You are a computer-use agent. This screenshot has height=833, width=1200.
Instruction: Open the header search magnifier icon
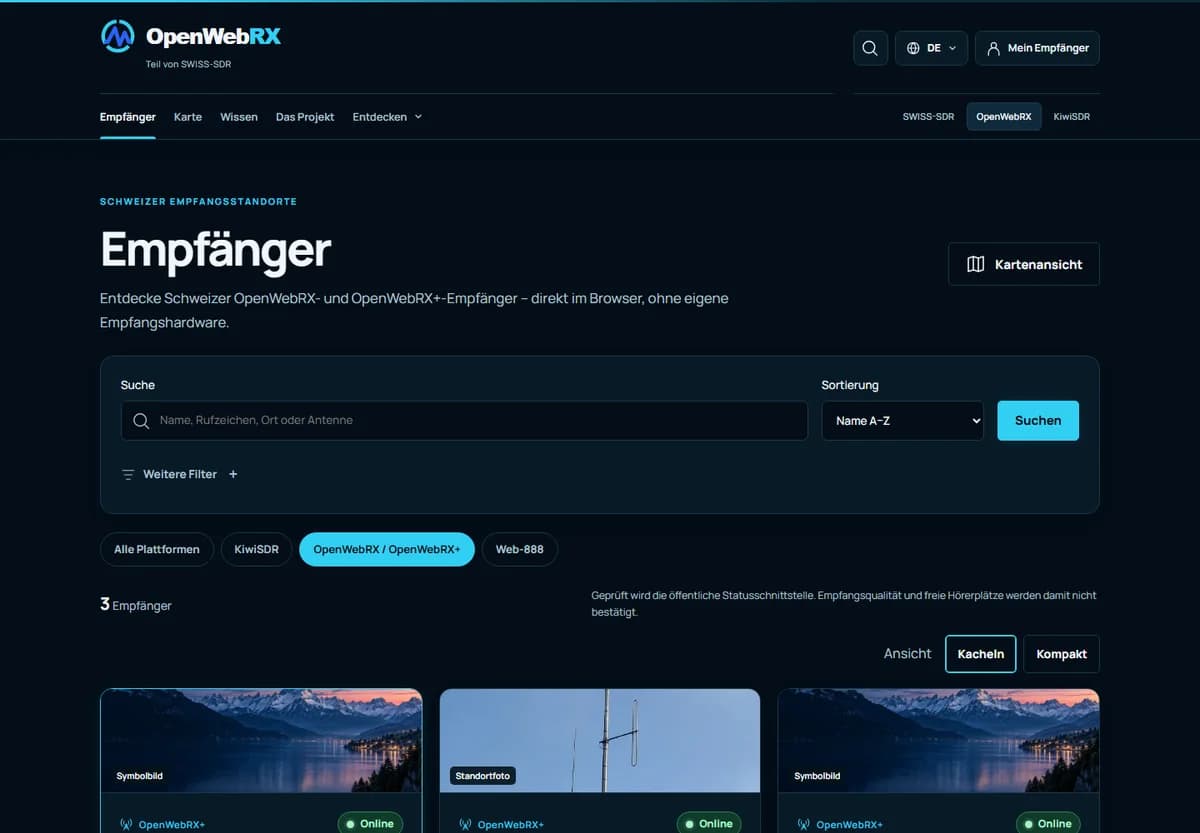(x=870, y=48)
